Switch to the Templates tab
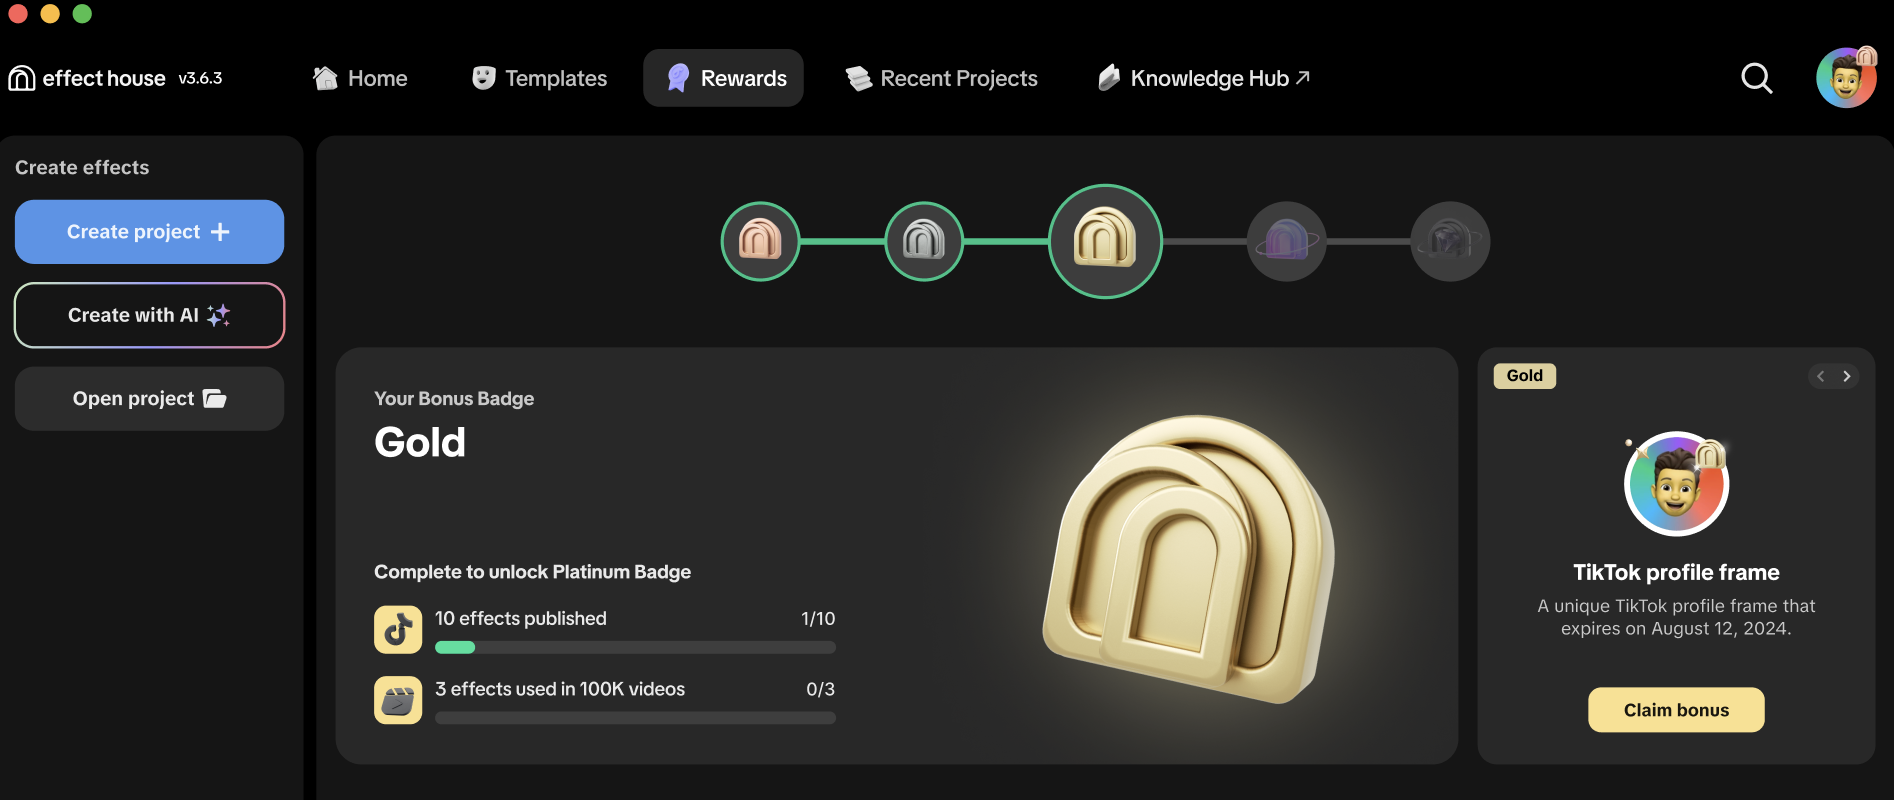This screenshot has width=1894, height=800. point(539,78)
